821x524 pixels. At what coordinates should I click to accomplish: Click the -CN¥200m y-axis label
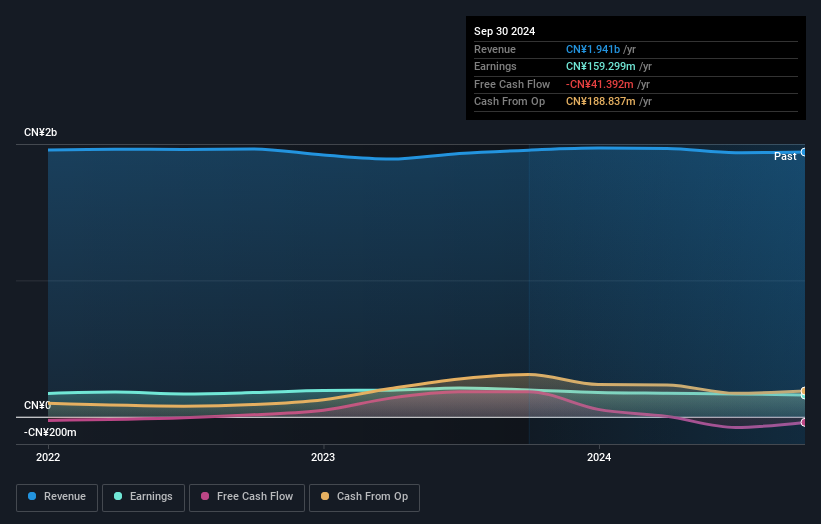click(x=50, y=432)
